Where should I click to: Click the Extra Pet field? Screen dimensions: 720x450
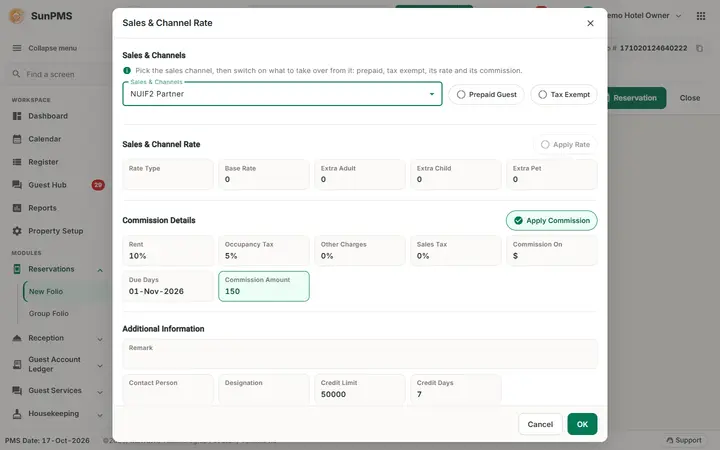(552, 174)
